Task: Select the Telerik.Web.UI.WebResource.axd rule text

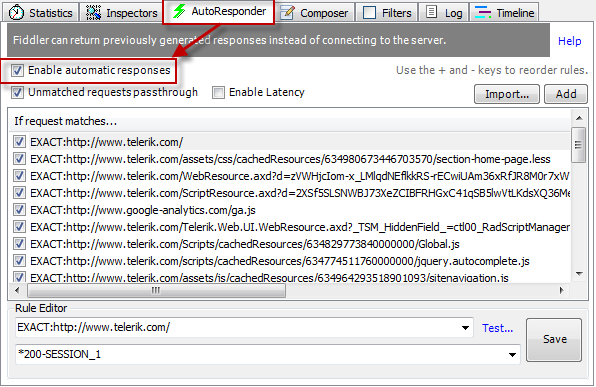Action: click(x=300, y=227)
